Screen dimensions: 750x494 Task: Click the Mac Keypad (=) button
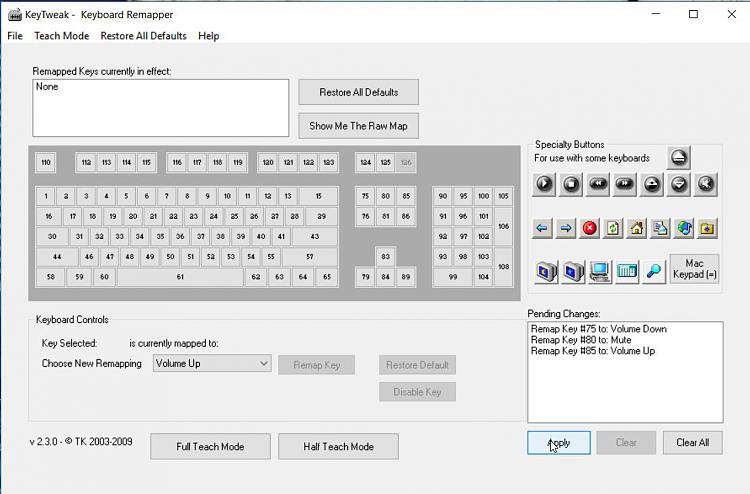click(695, 269)
